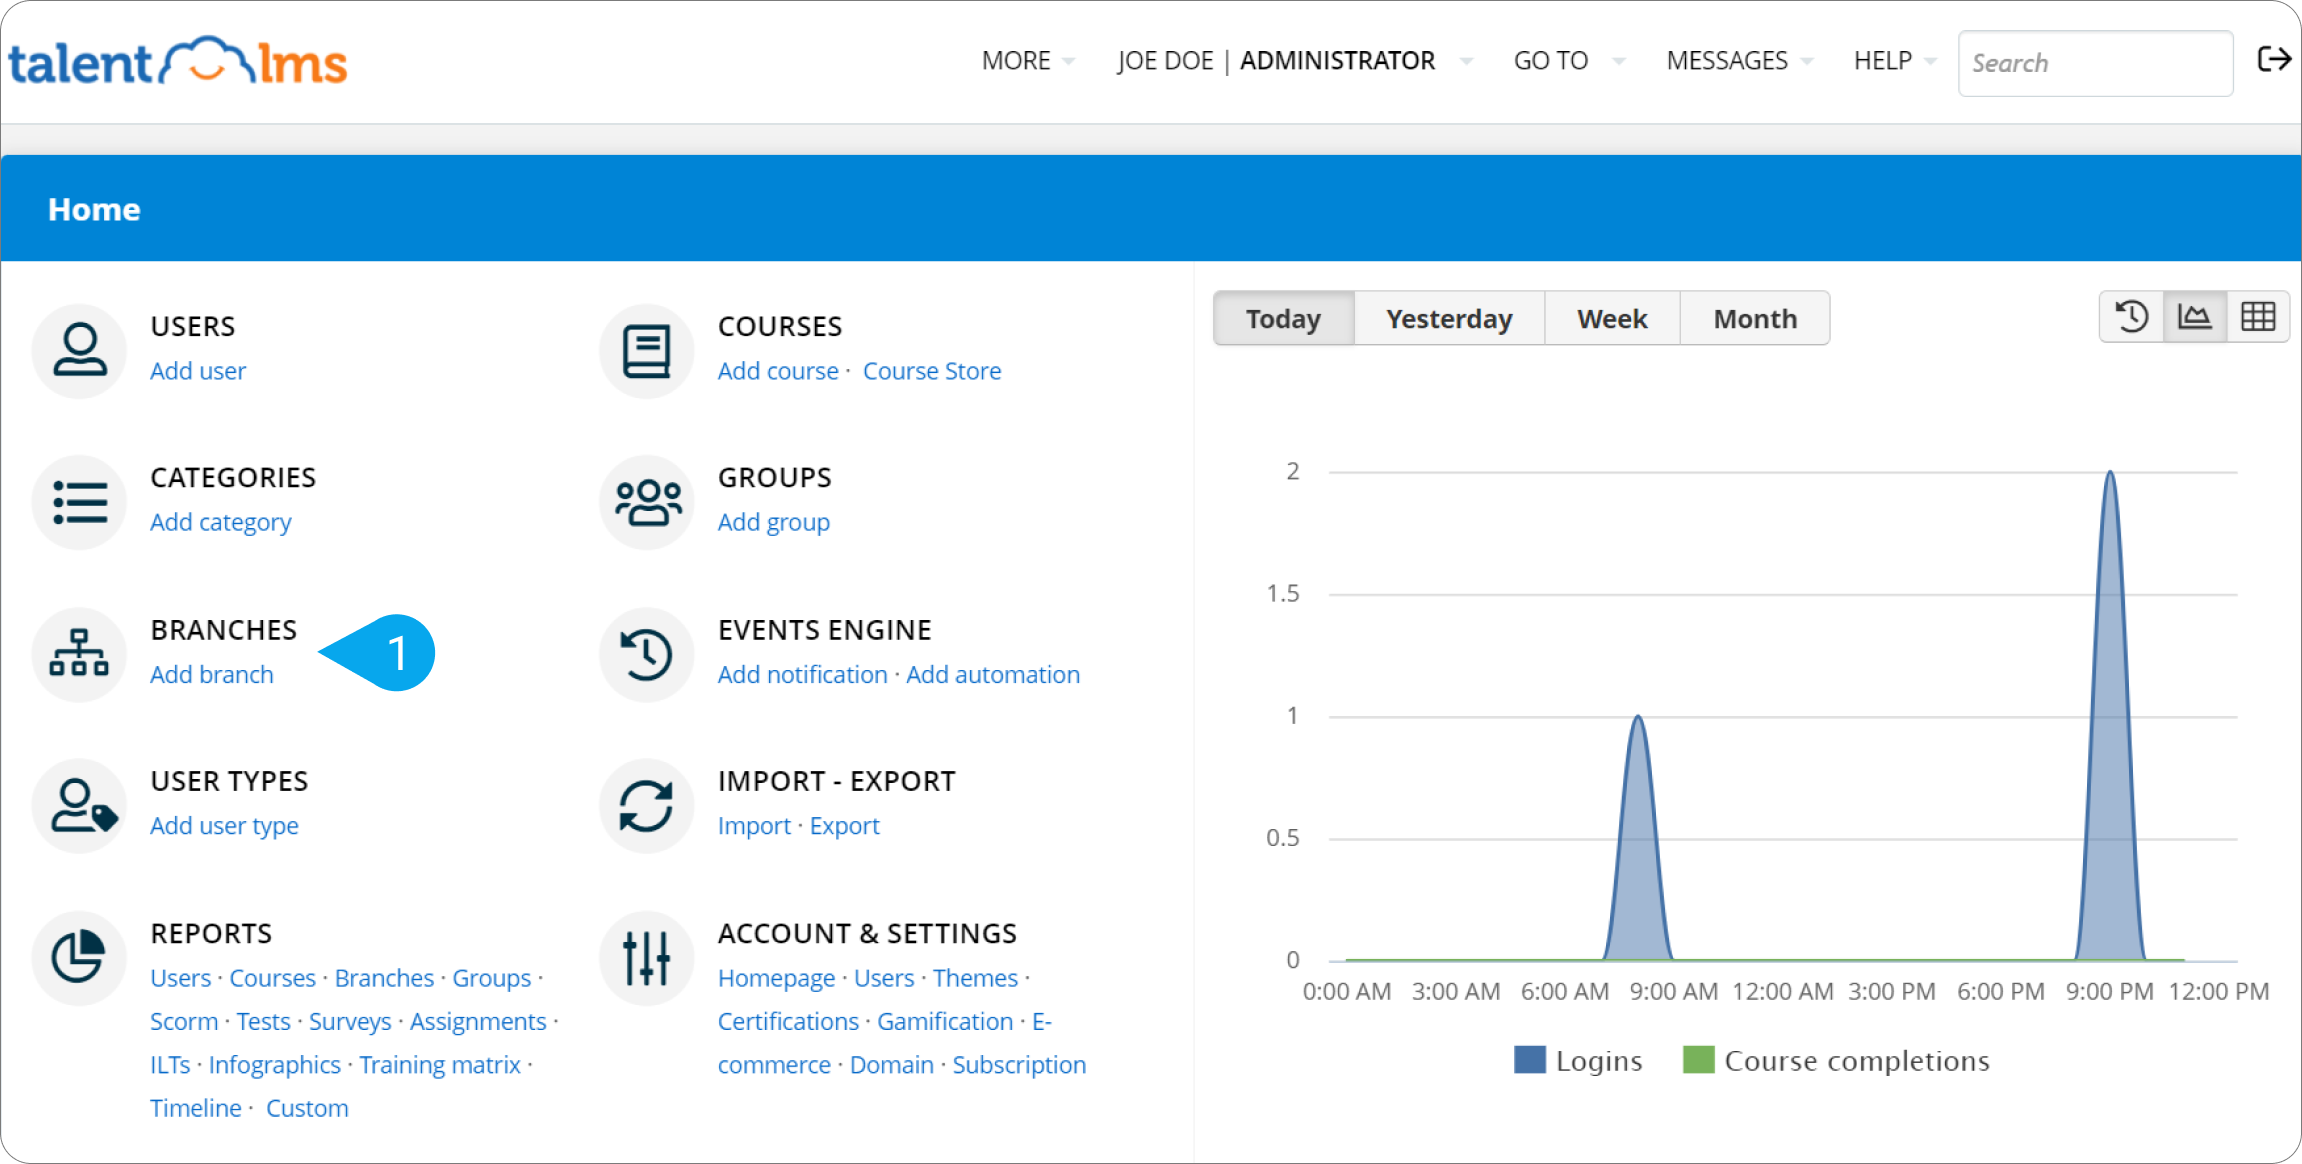Image resolution: width=2302 pixels, height=1164 pixels.
Task: Switch to the Week tab
Action: click(x=1612, y=319)
